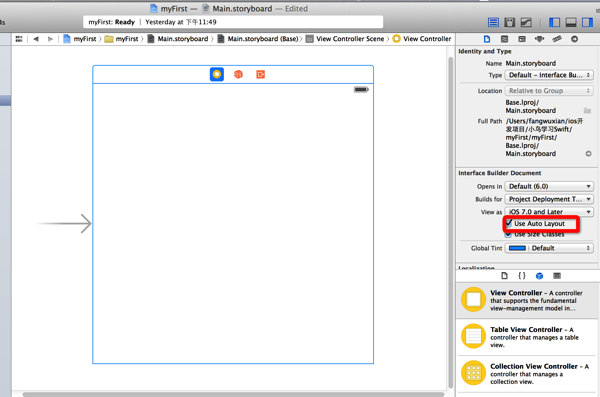This screenshot has height=397, width=600.
Task: Click the Main.storyboard breadcrumb
Action: (x=178, y=39)
